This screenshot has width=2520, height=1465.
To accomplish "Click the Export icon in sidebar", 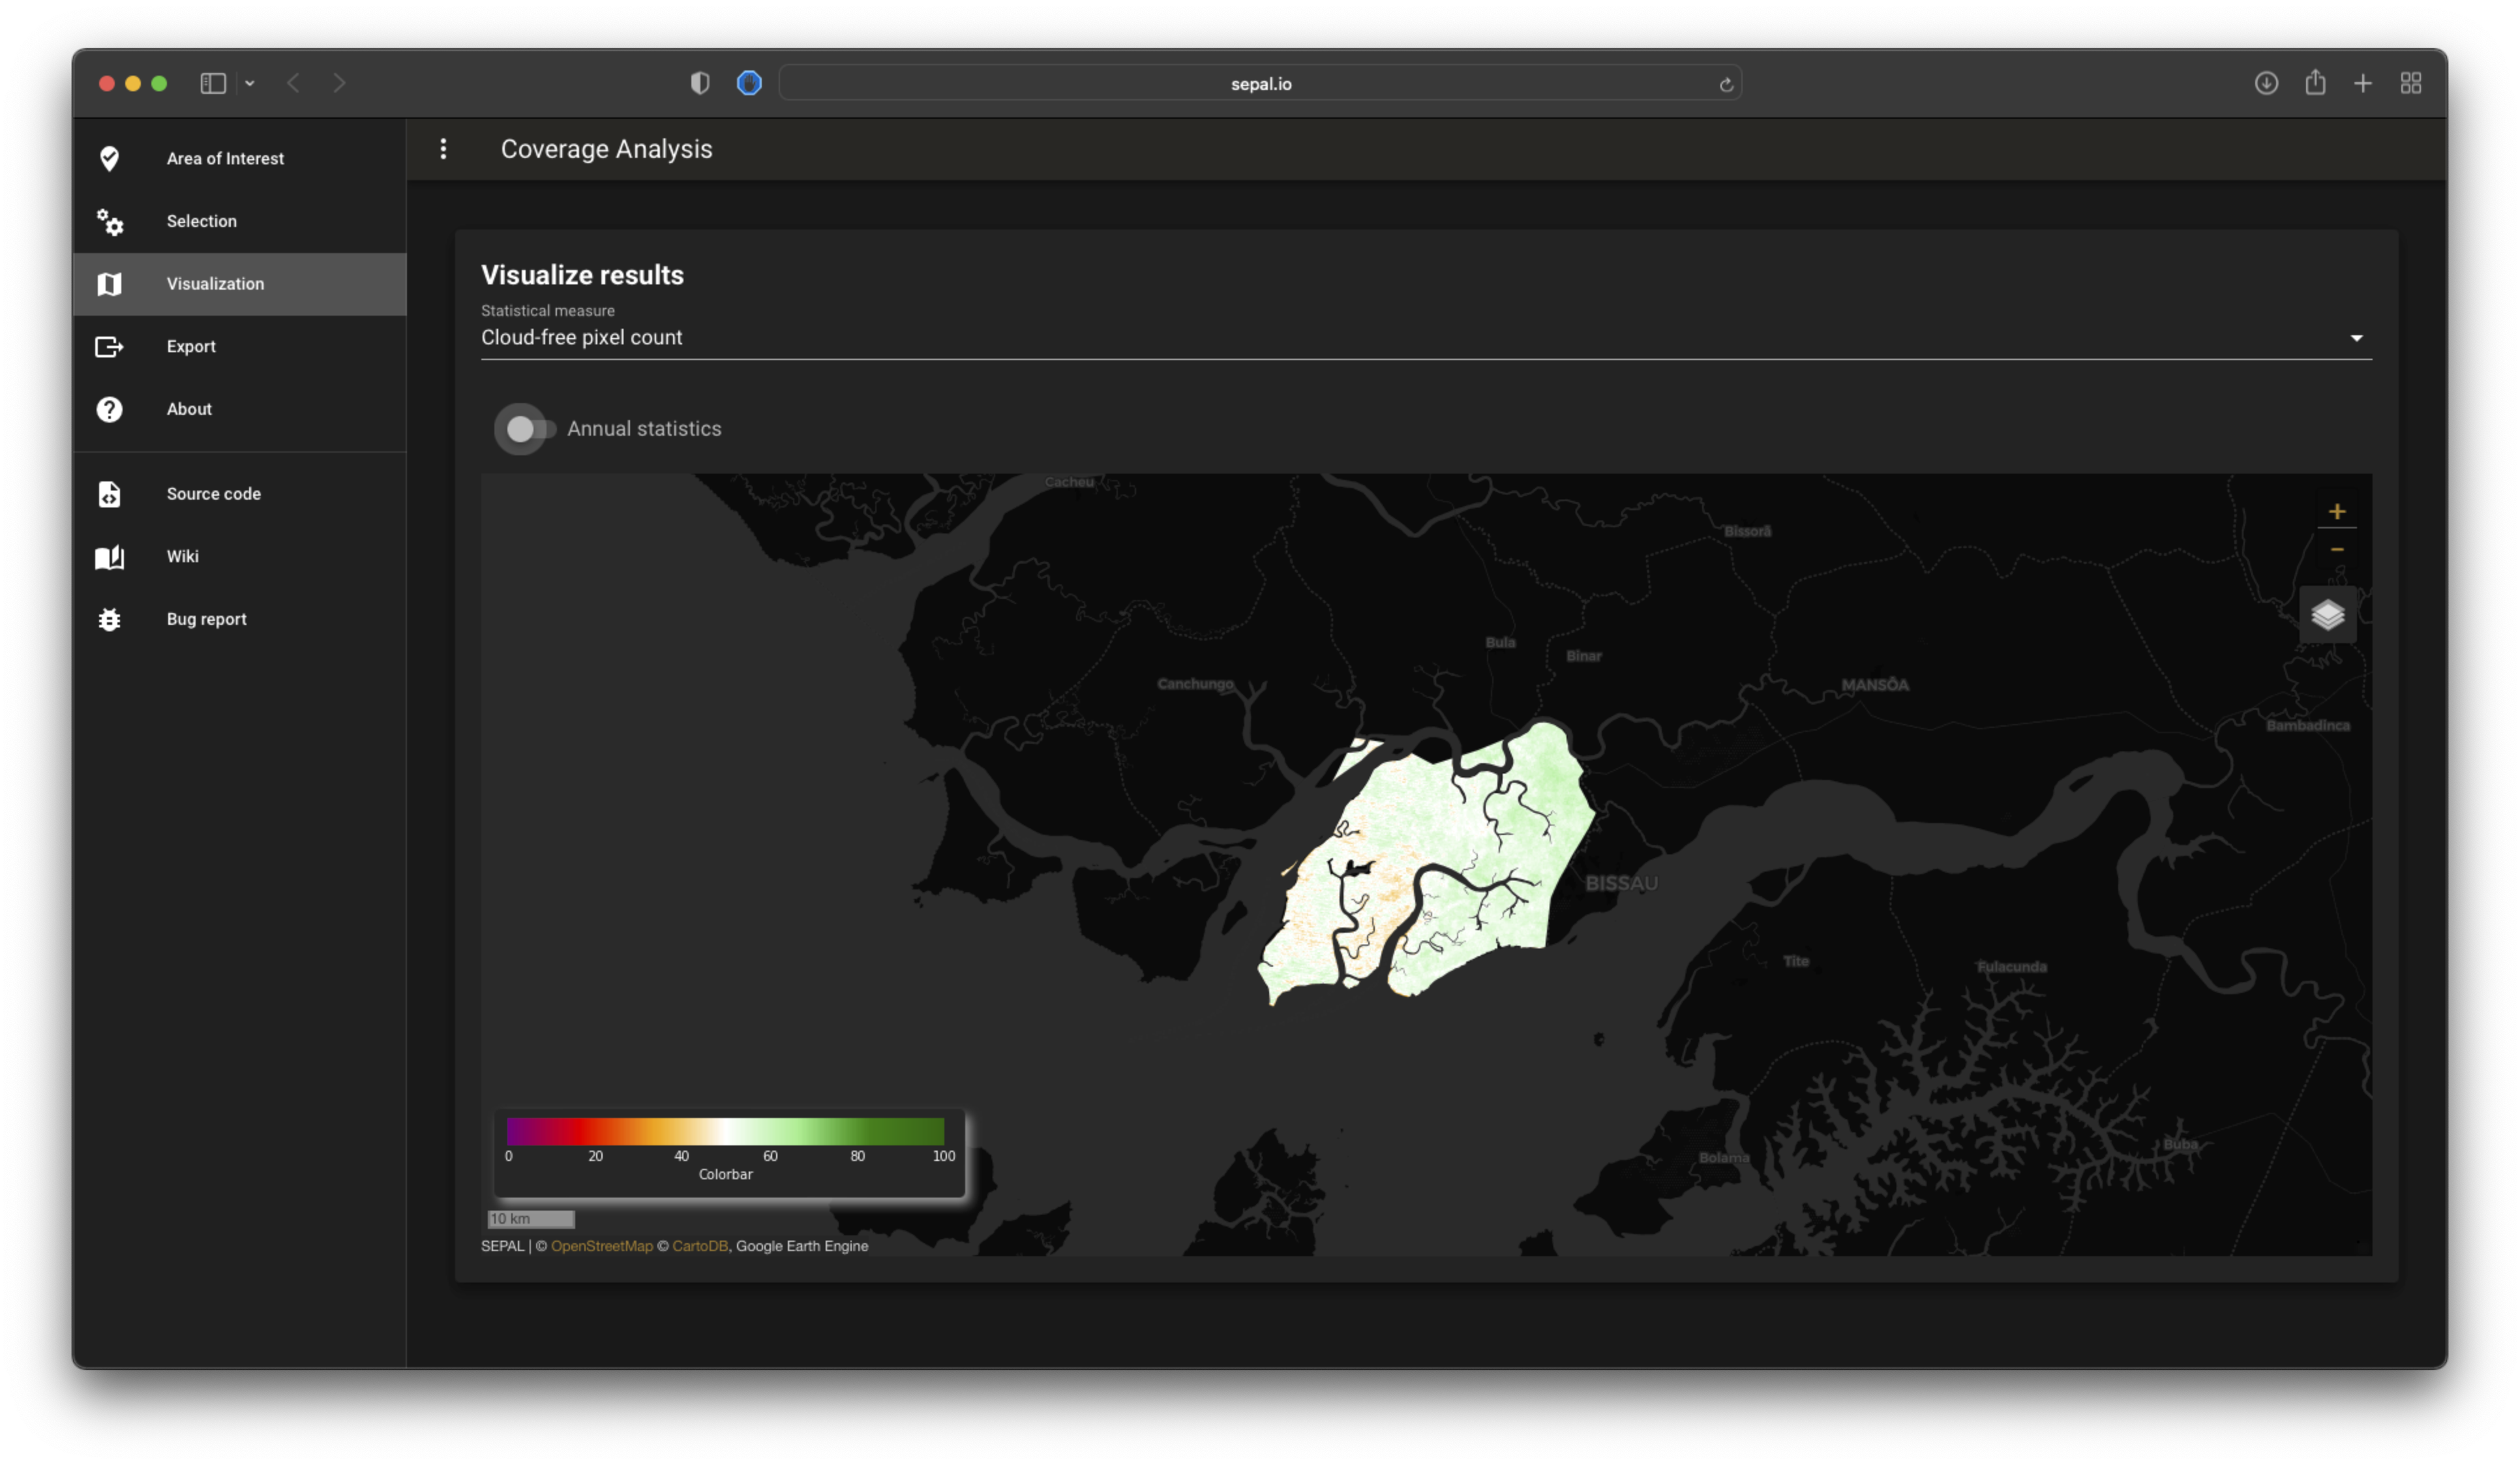I will 109,346.
